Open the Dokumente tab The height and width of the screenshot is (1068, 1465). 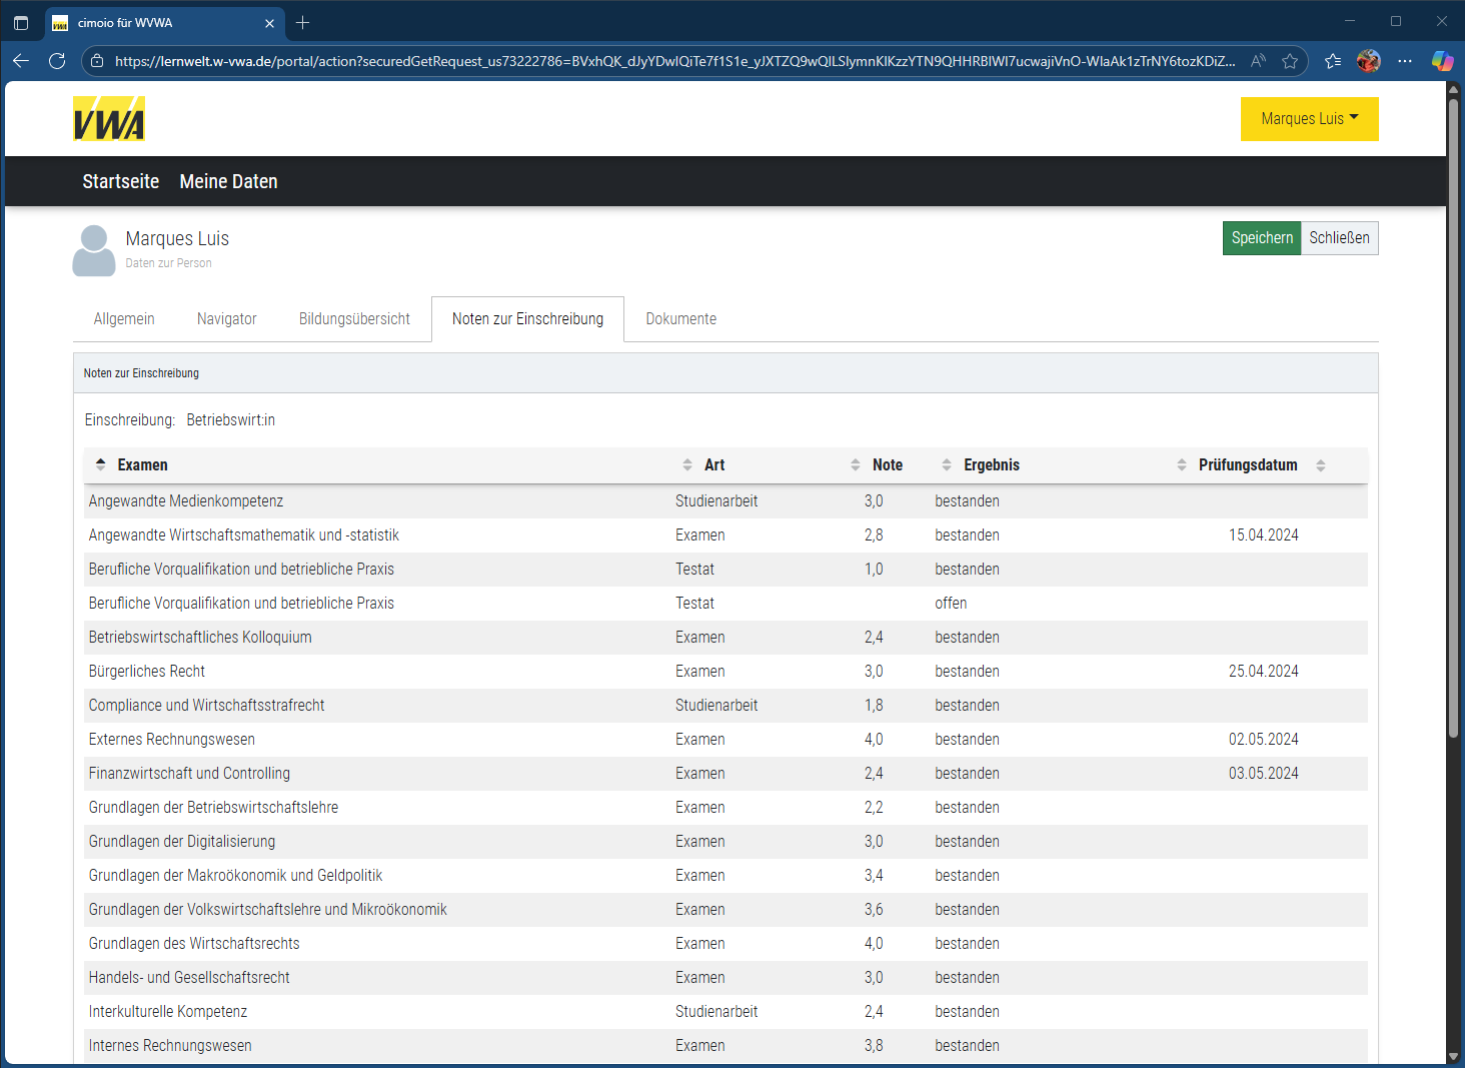[x=680, y=319]
